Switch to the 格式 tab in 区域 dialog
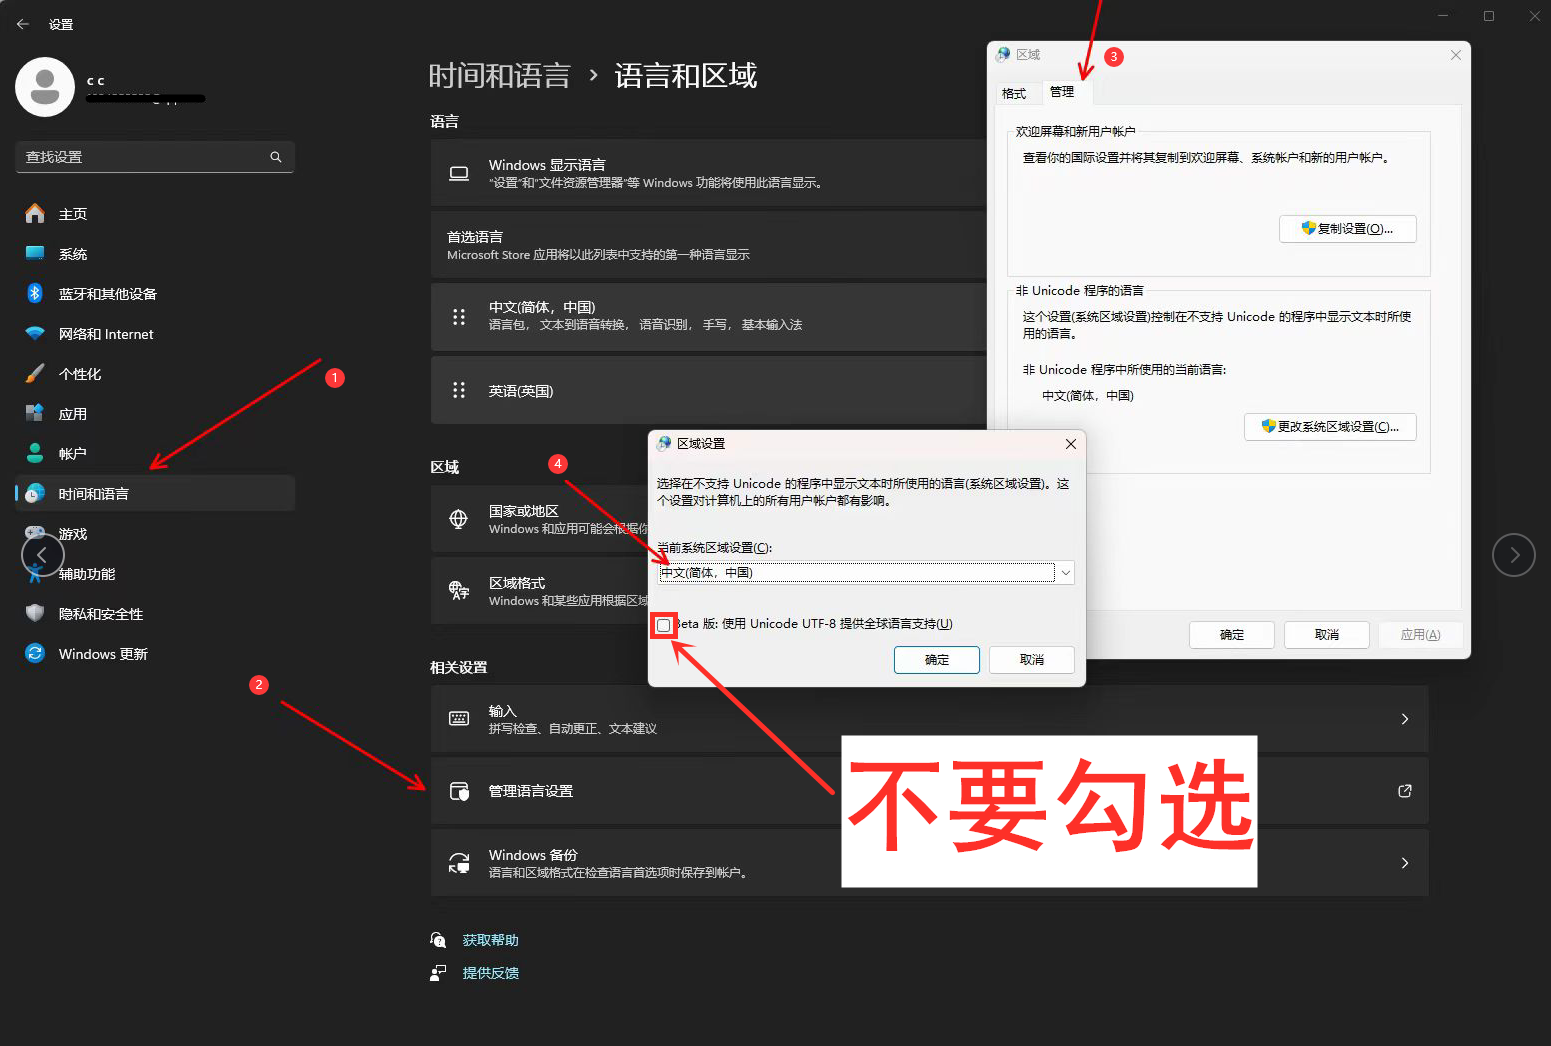Image resolution: width=1551 pixels, height=1046 pixels. (1014, 93)
